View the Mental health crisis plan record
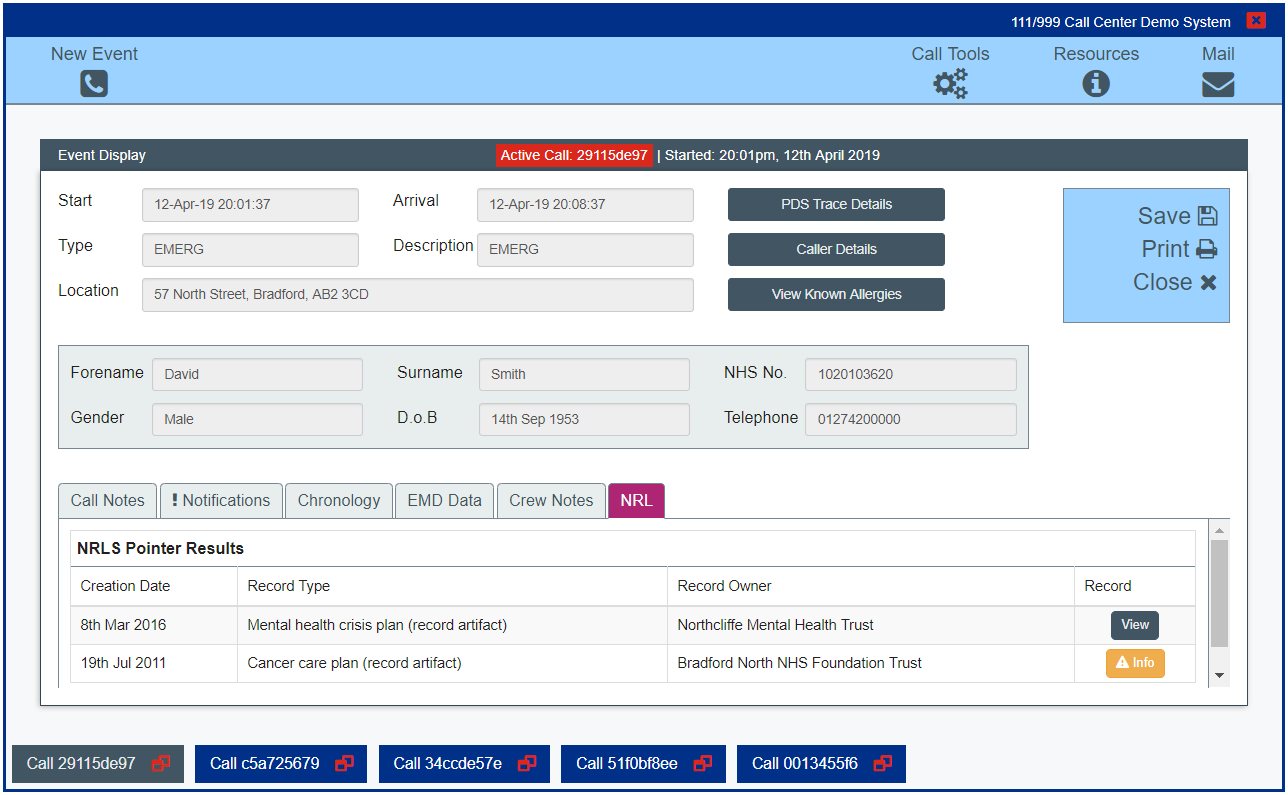 point(1135,625)
